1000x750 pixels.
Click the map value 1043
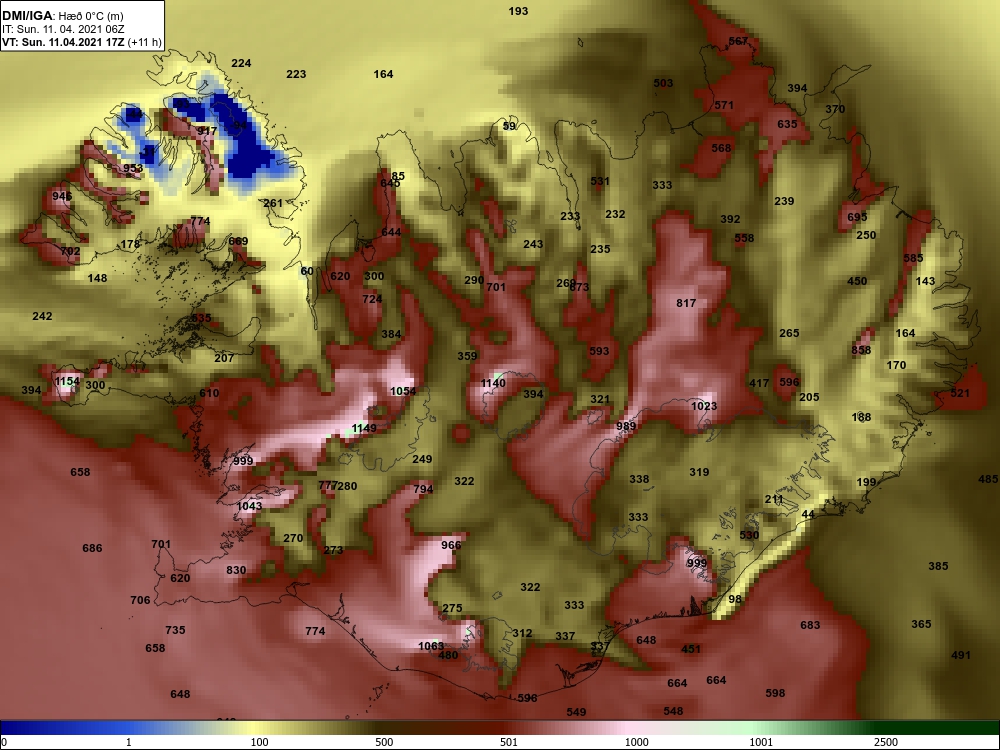pos(249,506)
